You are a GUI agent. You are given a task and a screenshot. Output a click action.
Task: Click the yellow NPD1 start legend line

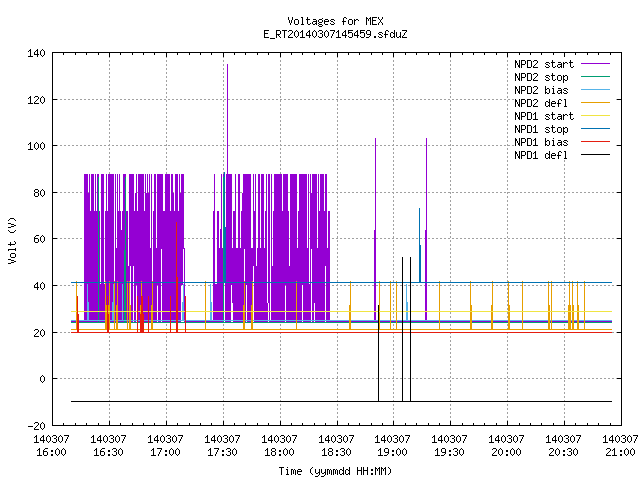596,116
